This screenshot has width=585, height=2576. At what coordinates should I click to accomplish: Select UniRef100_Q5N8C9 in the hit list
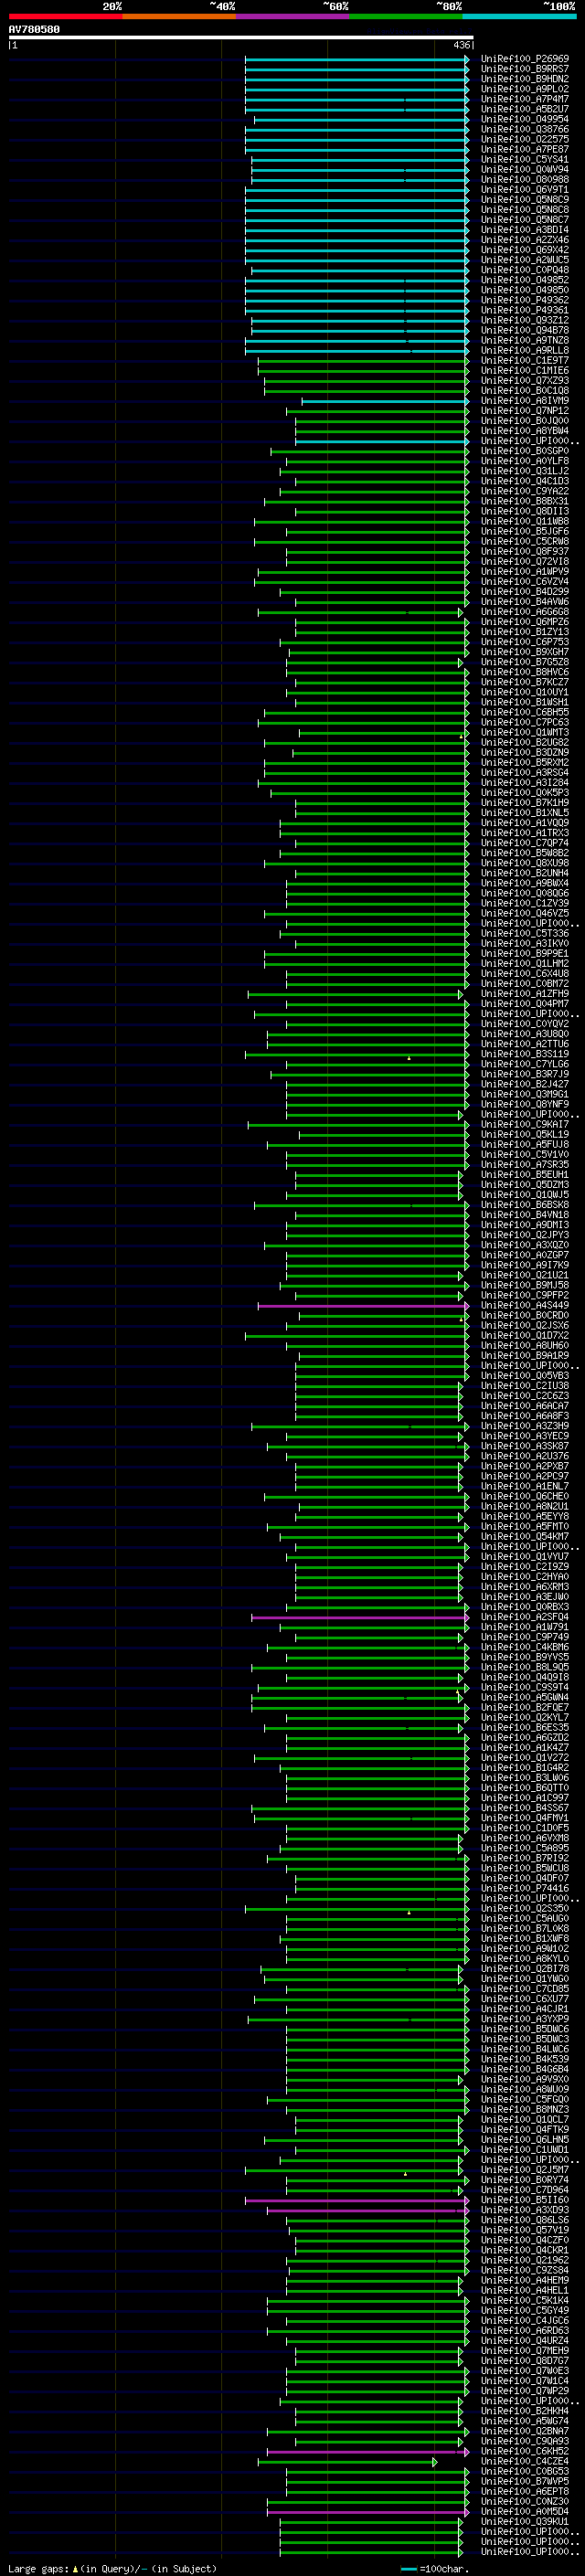525,199
